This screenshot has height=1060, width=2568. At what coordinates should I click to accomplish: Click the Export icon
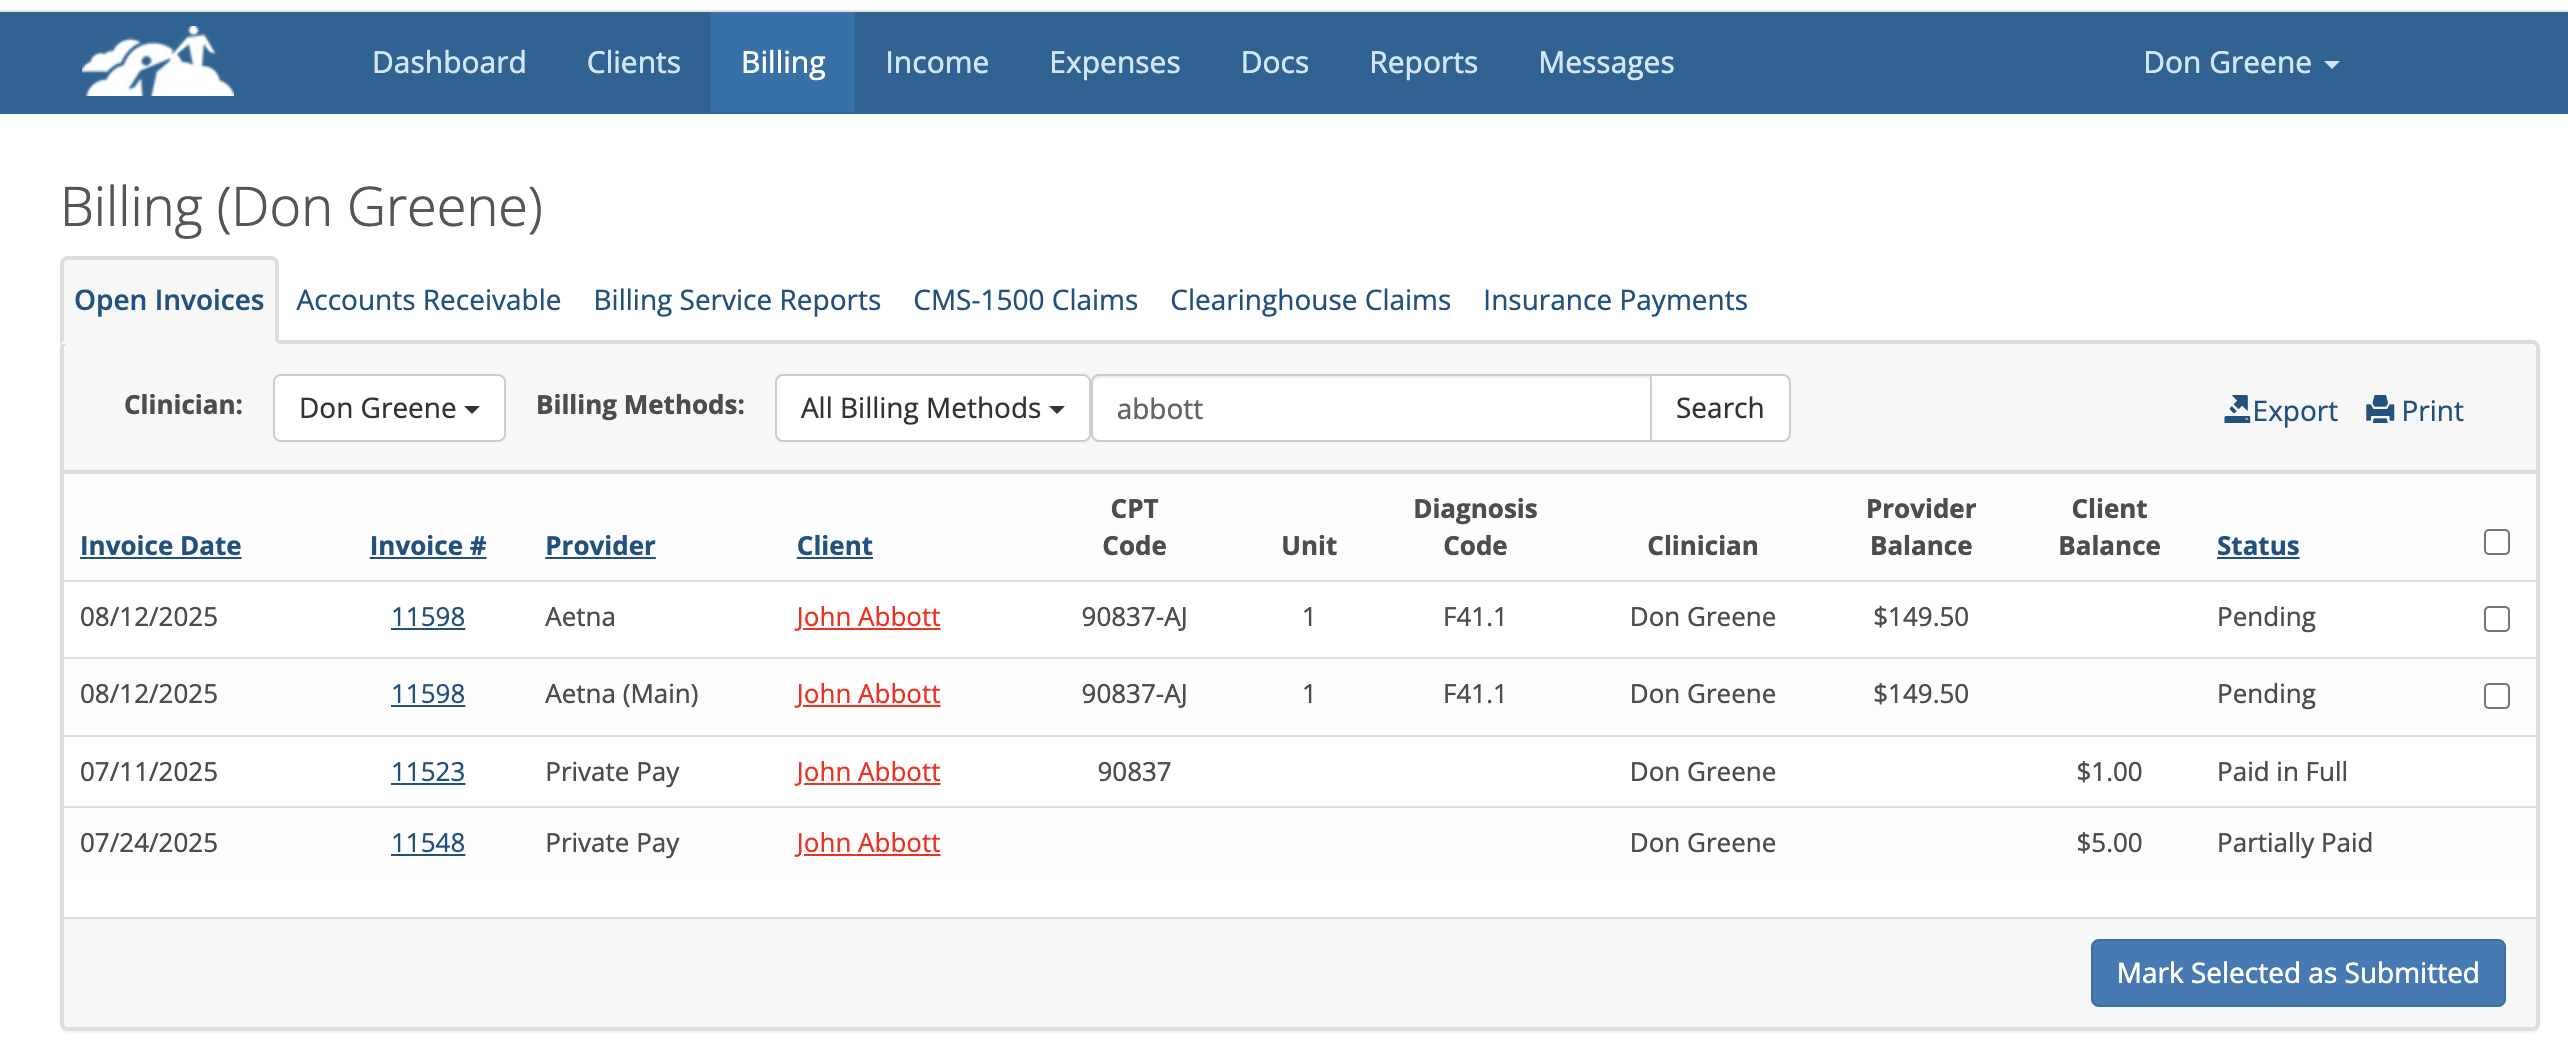(2237, 409)
